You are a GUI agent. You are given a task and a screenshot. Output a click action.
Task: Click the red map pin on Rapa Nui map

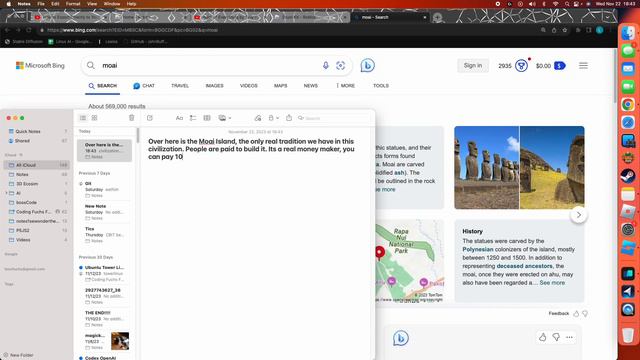pyautogui.click(x=379, y=252)
